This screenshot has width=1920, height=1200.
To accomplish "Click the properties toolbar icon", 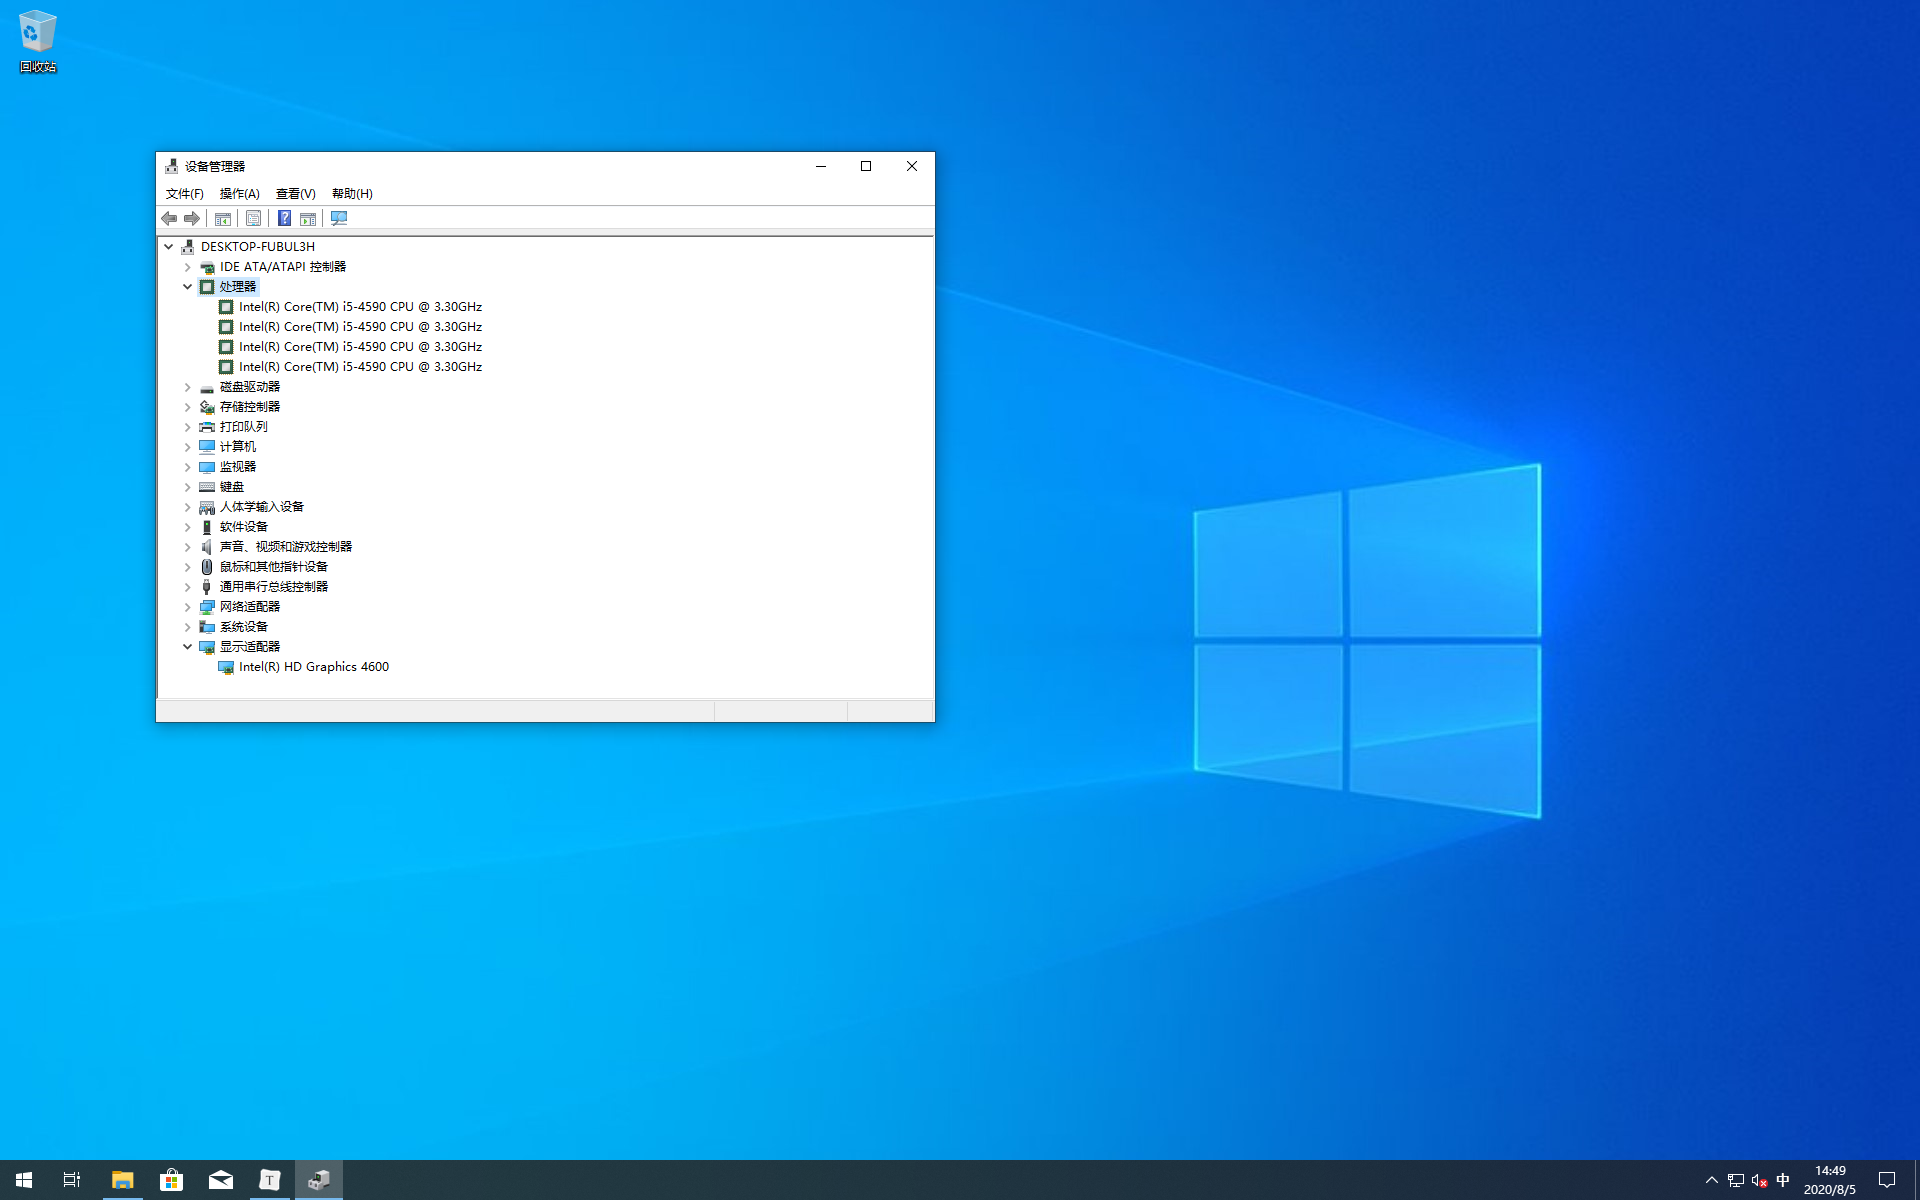I will click(x=253, y=218).
